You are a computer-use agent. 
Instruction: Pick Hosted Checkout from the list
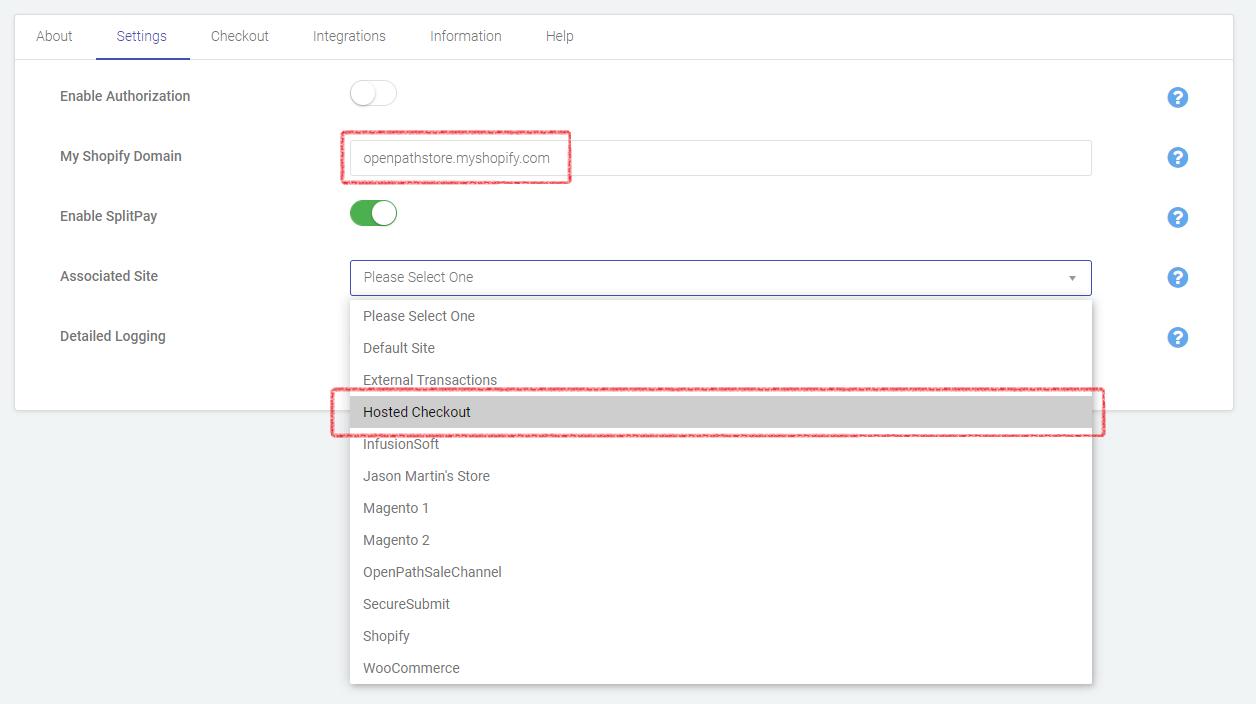point(720,412)
